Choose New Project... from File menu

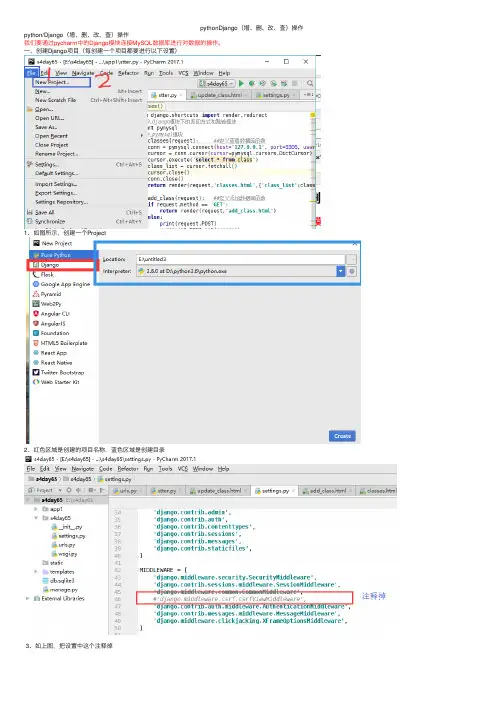(61, 82)
